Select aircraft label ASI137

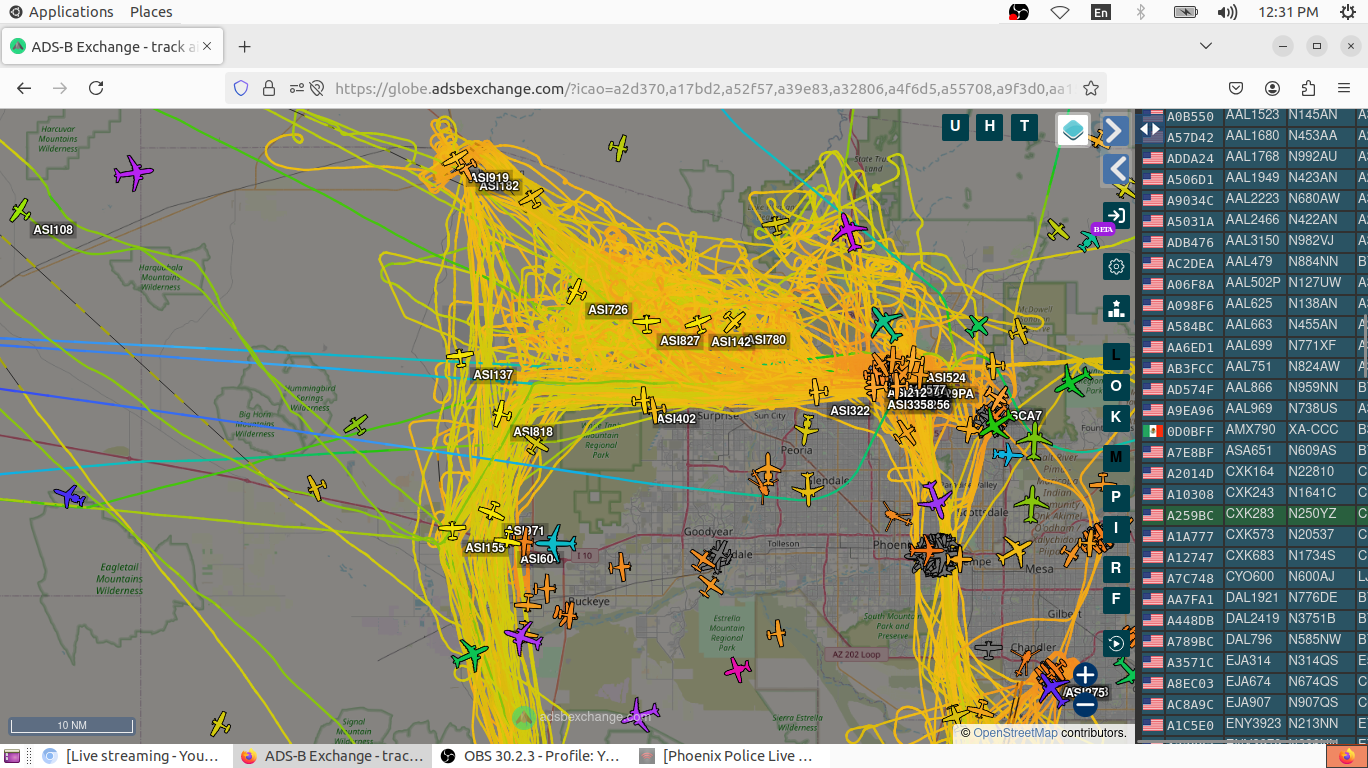coord(493,375)
